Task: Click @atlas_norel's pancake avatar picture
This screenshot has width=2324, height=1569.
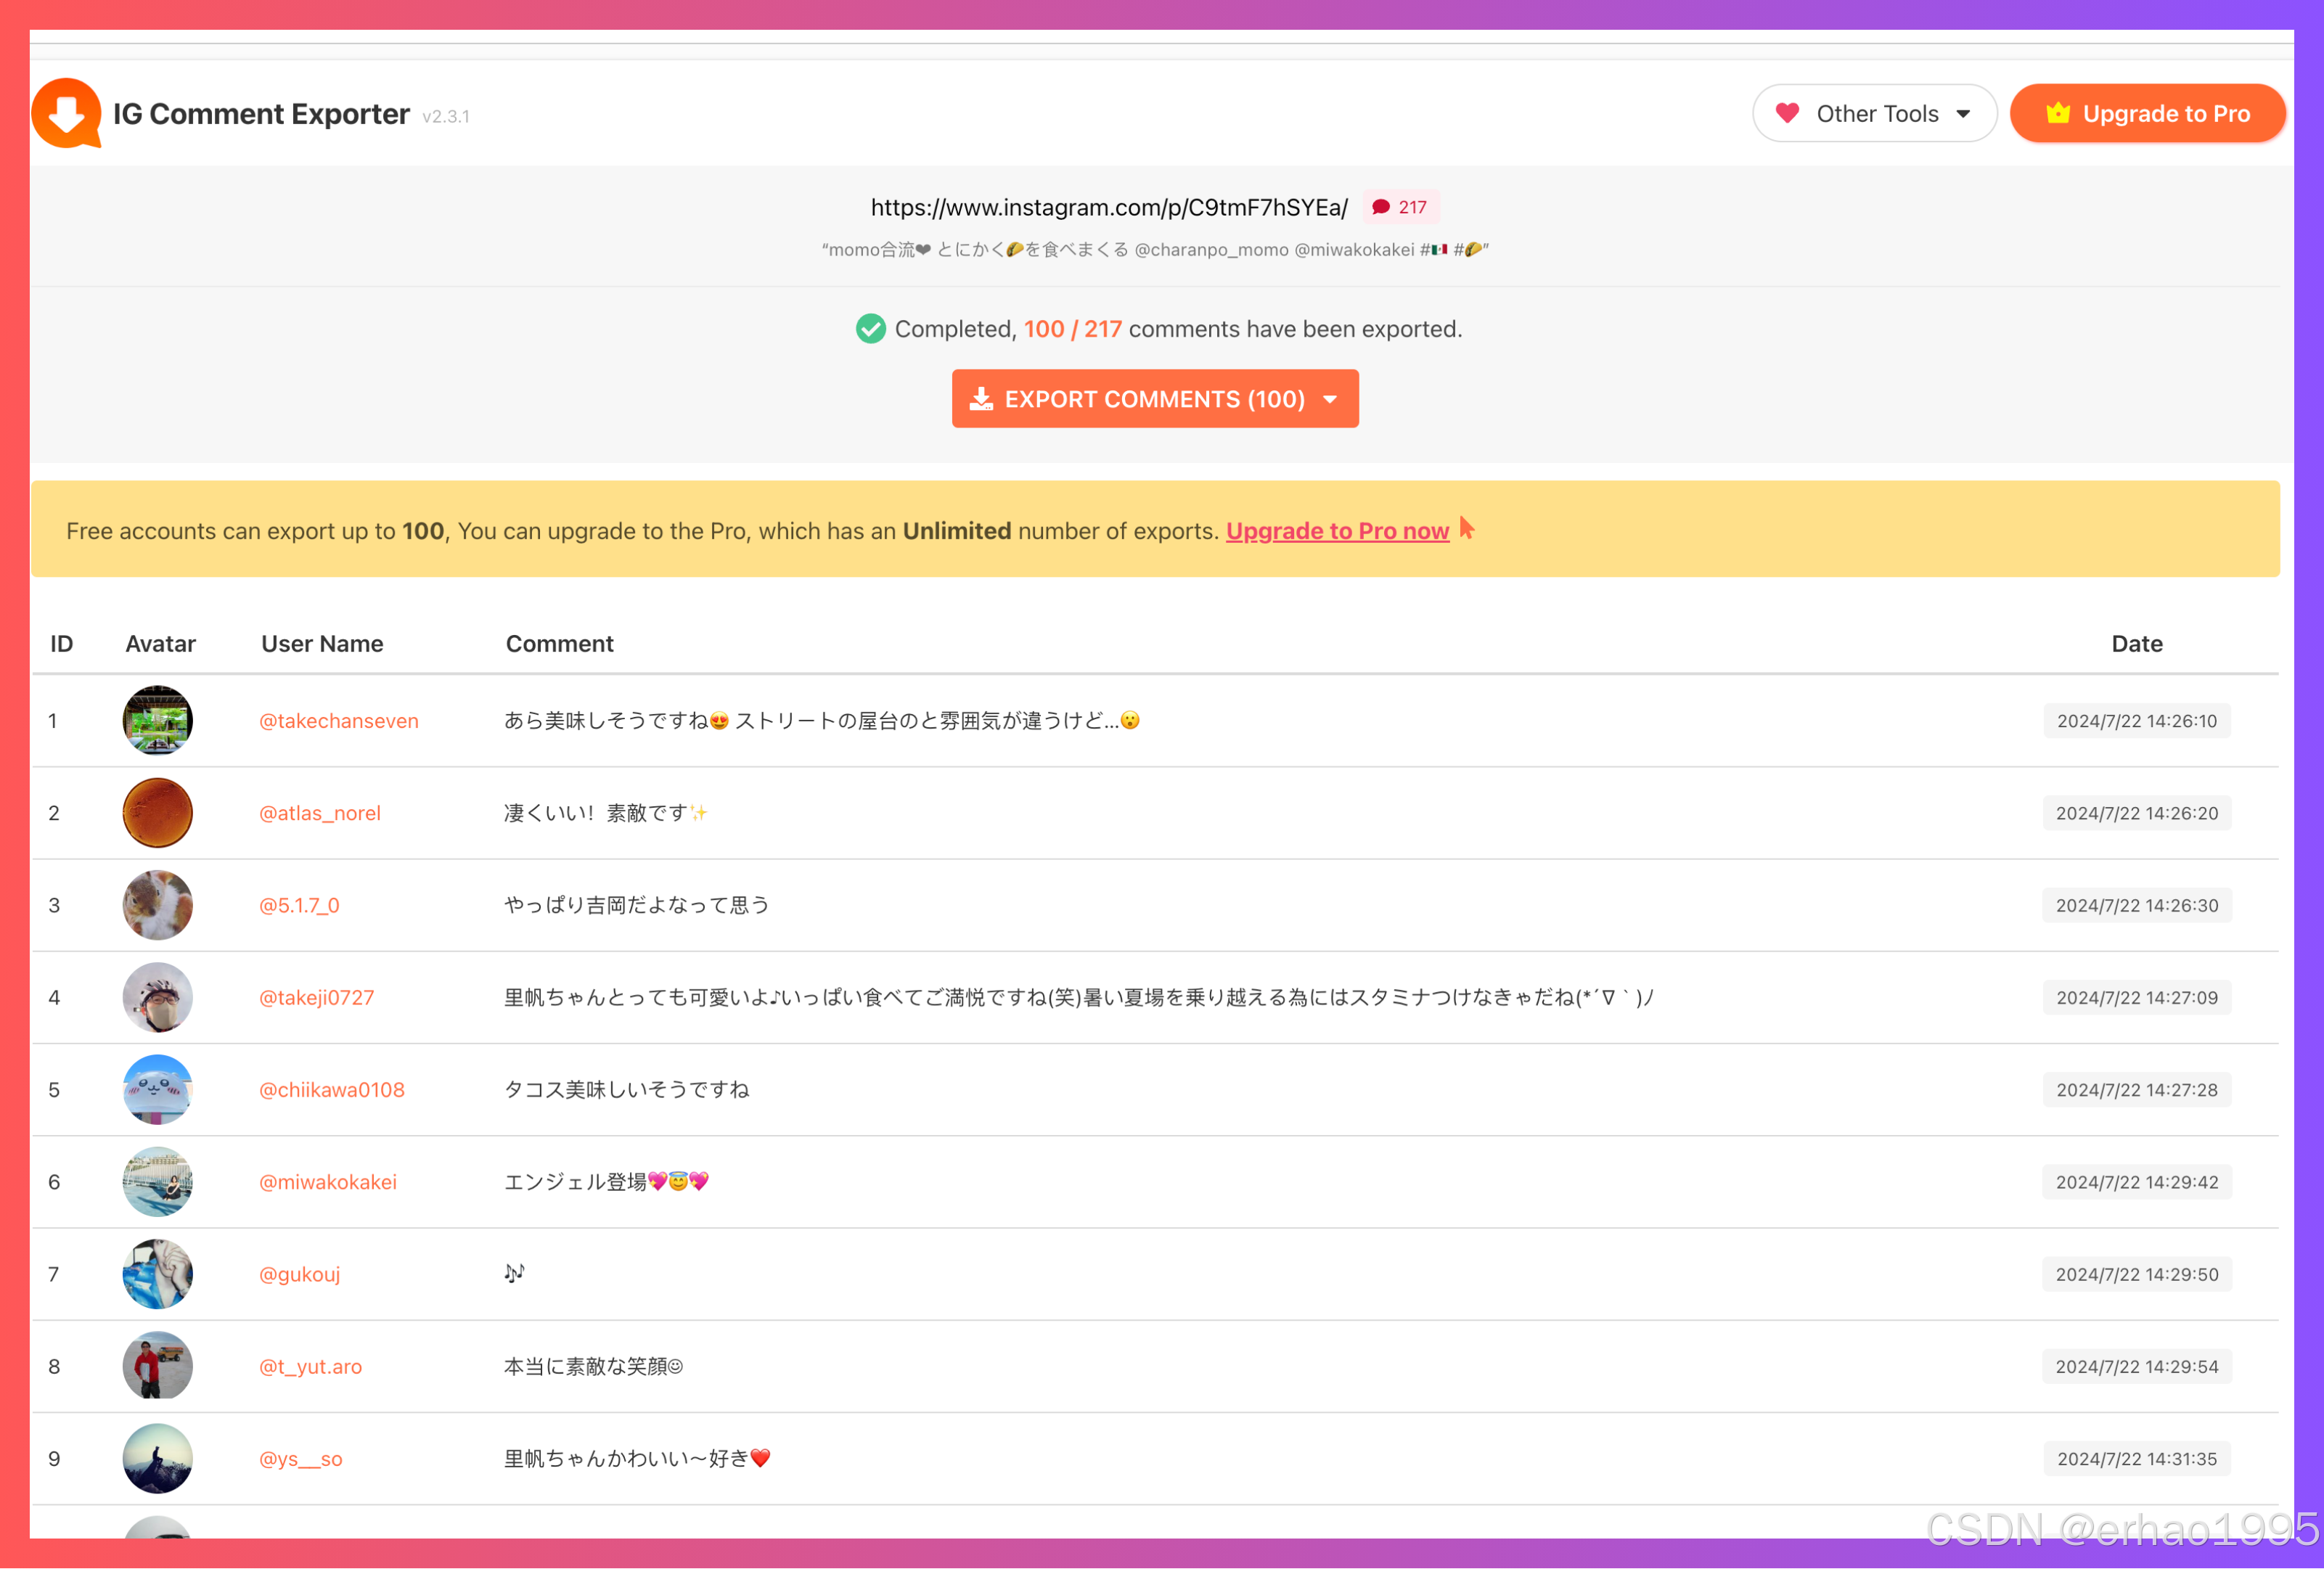Action: pos(157,812)
